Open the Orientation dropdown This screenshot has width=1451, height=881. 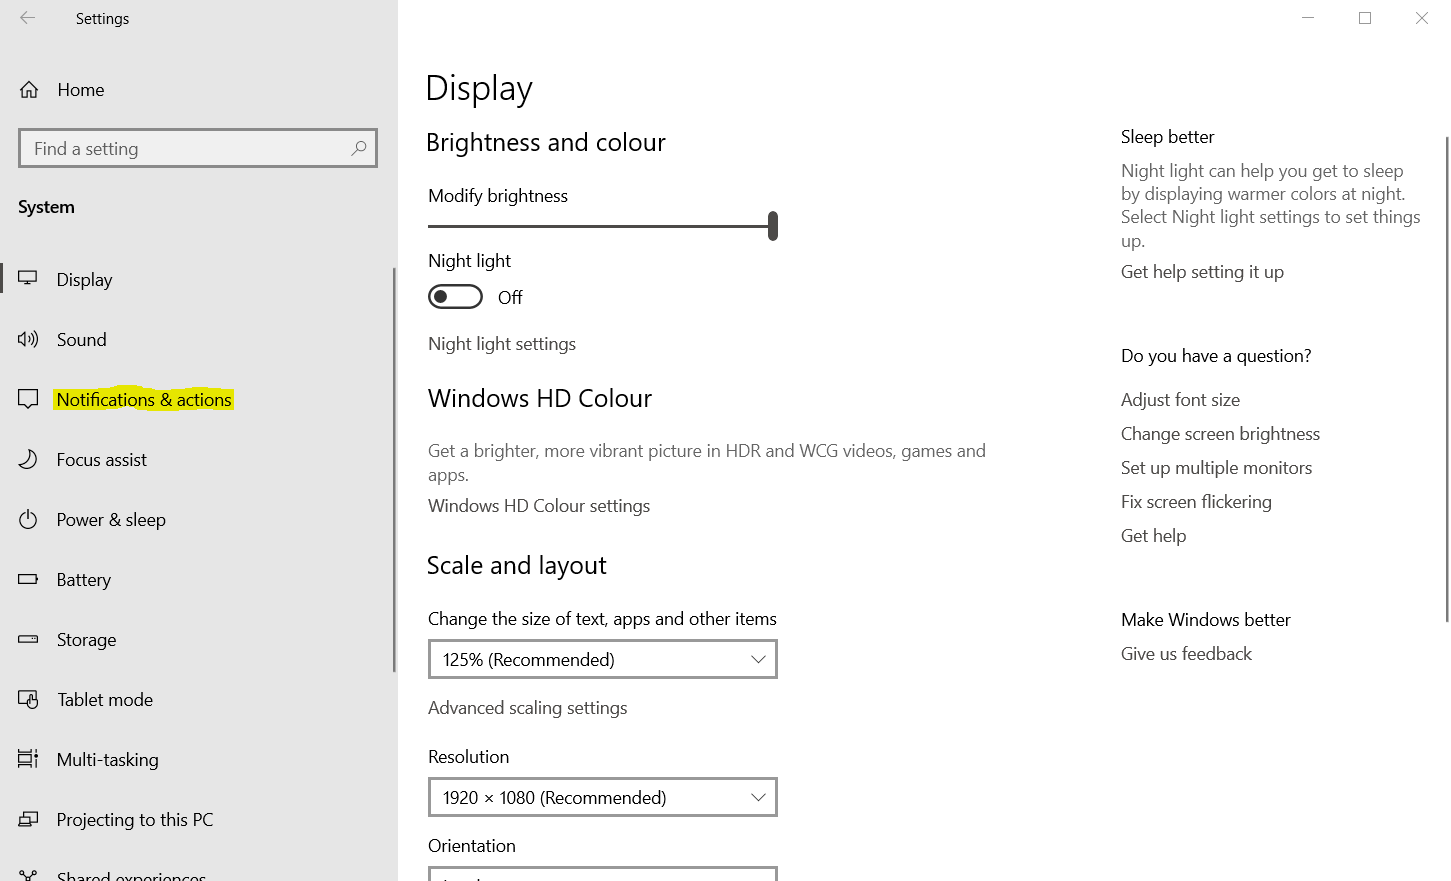(x=603, y=873)
